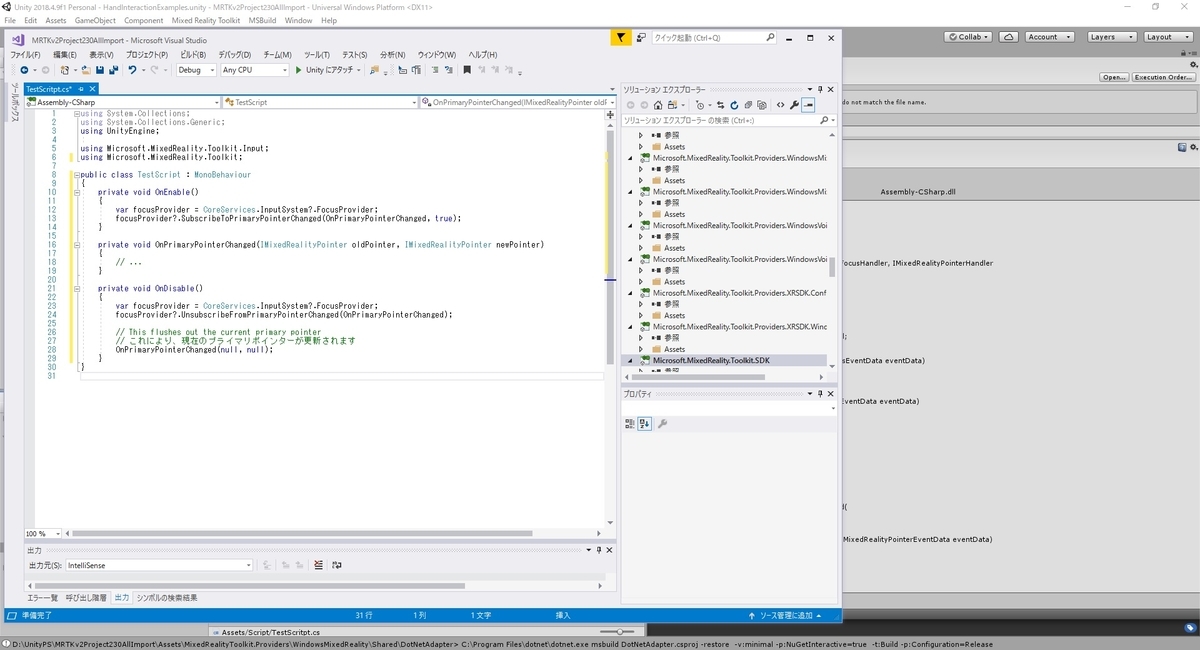Open the Any CPU platform dropdown
This screenshot has height=650, width=1200.
click(x=255, y=70)
